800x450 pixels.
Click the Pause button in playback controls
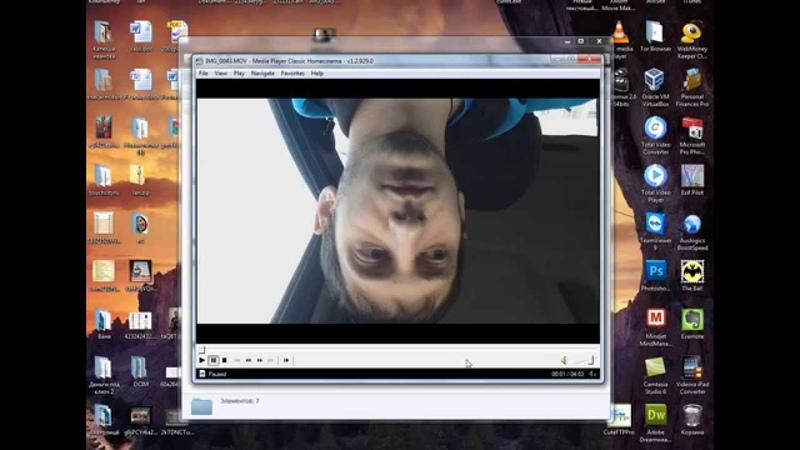coord(214,360)
